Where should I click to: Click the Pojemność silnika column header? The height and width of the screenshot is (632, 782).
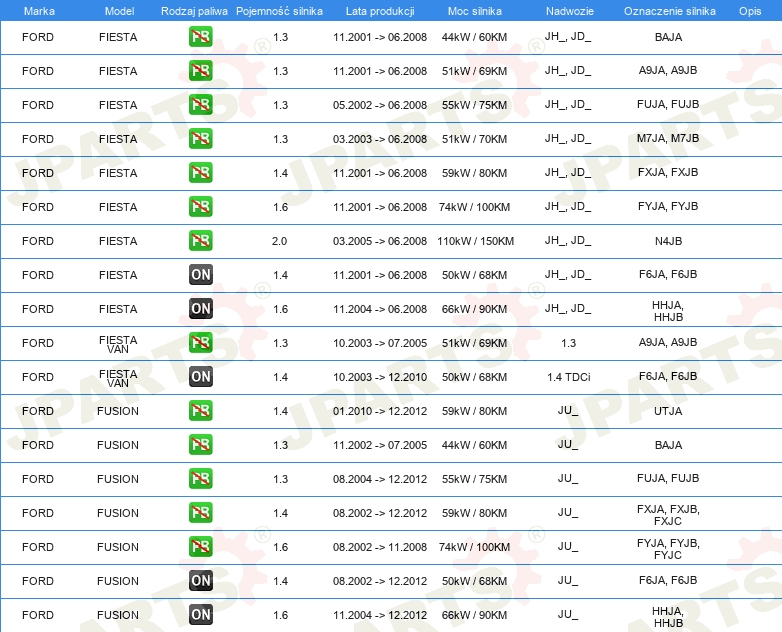[x=279, y=11]
